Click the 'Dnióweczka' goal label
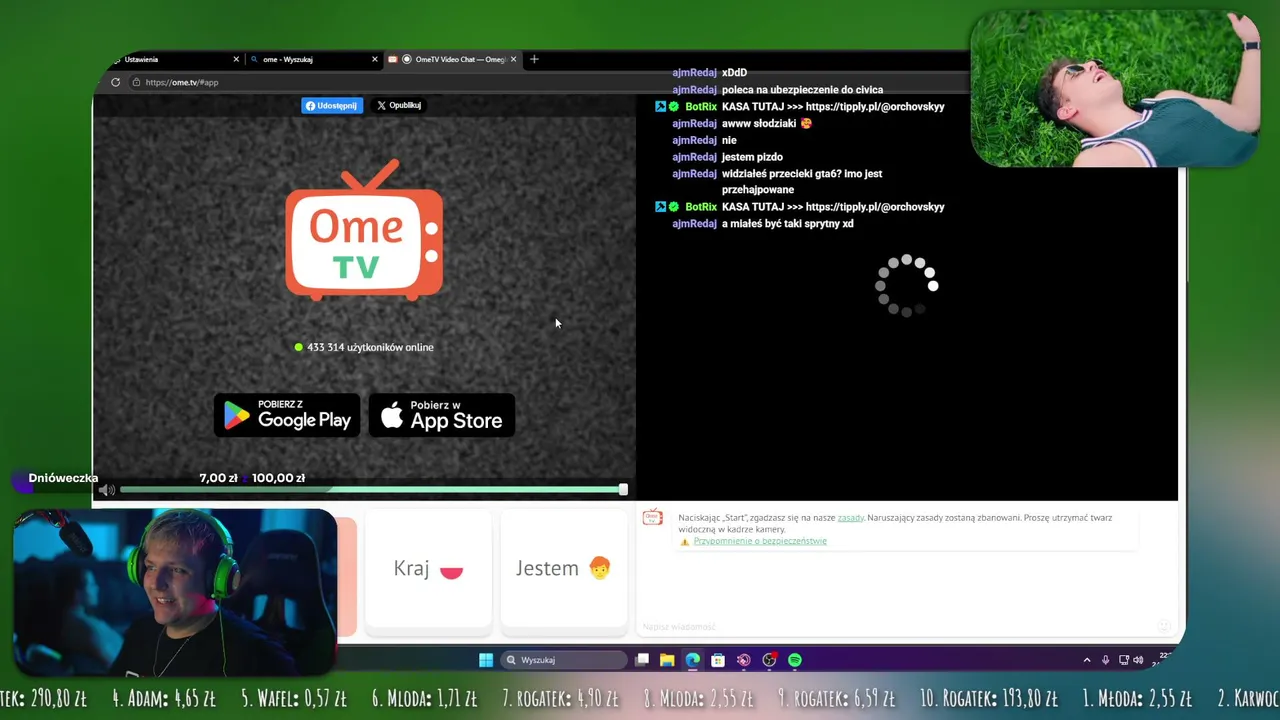The image size is (1280, 720). (x=63, y=478)
